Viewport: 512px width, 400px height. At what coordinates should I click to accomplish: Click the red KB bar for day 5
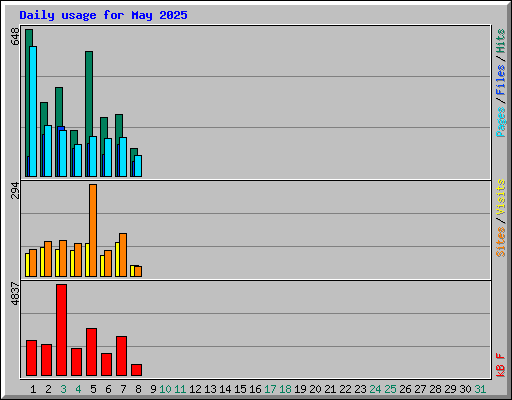[91, 352]
